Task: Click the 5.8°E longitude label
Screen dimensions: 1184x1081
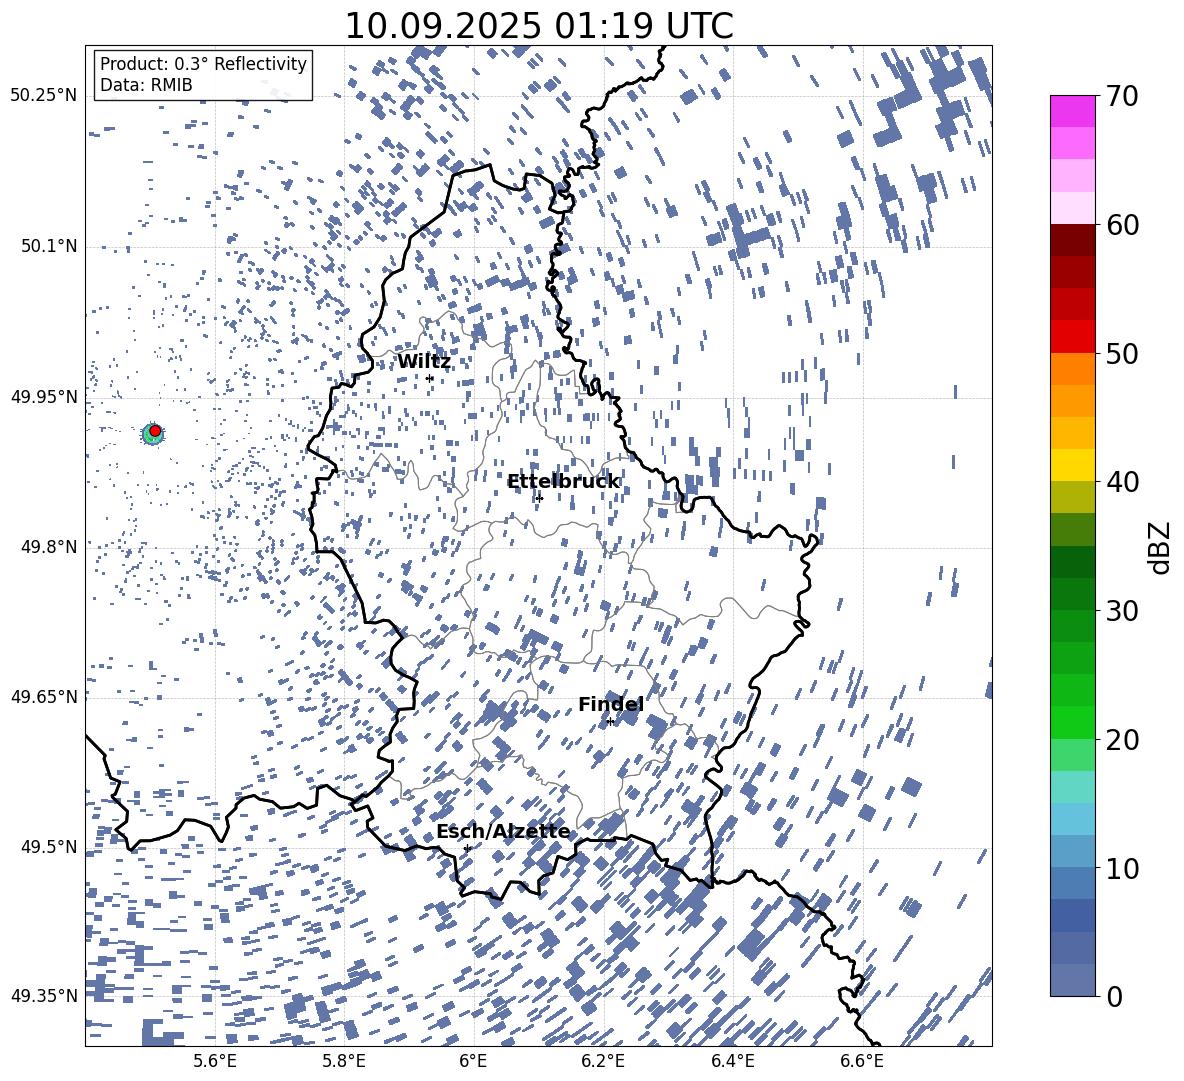Action: pos(344,1061)
